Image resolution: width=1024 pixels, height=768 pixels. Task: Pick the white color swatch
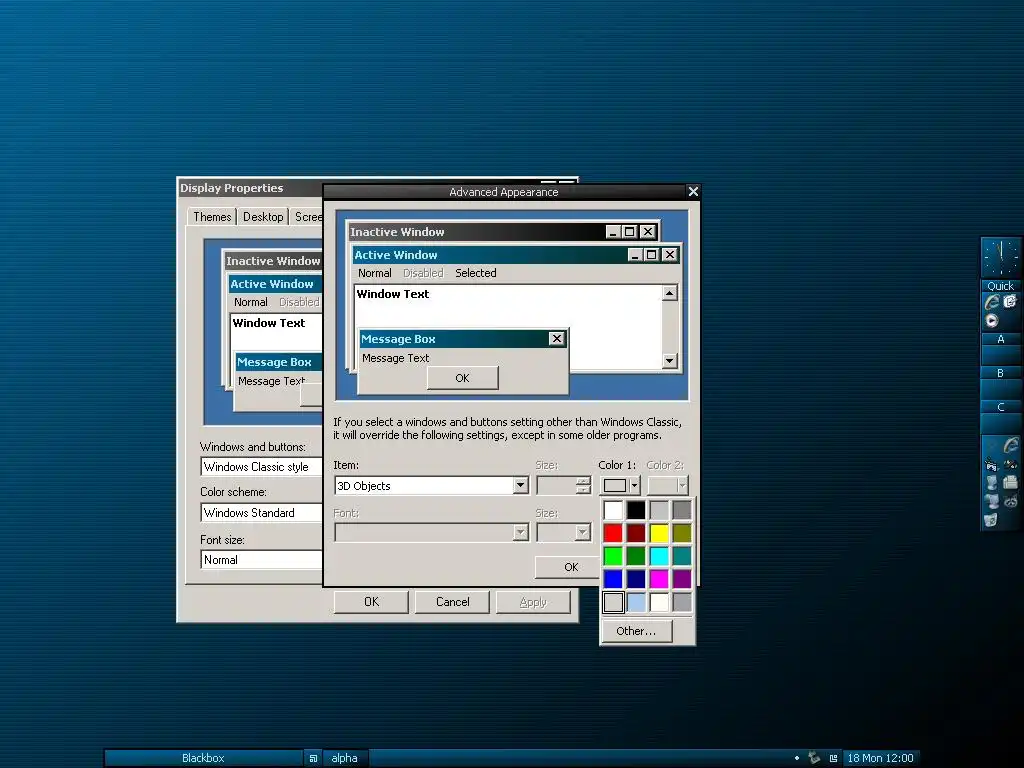click(x=613, y=510)
